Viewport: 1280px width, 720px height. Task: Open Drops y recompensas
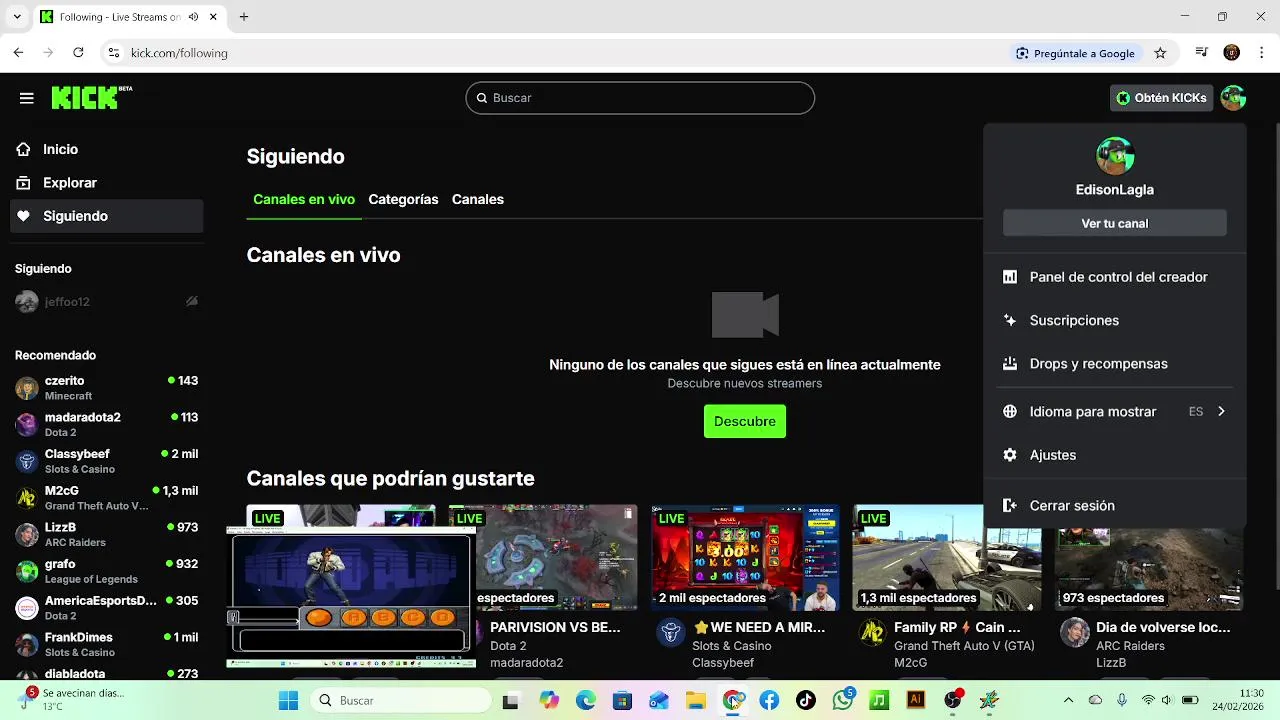[x=1115, y=364]
